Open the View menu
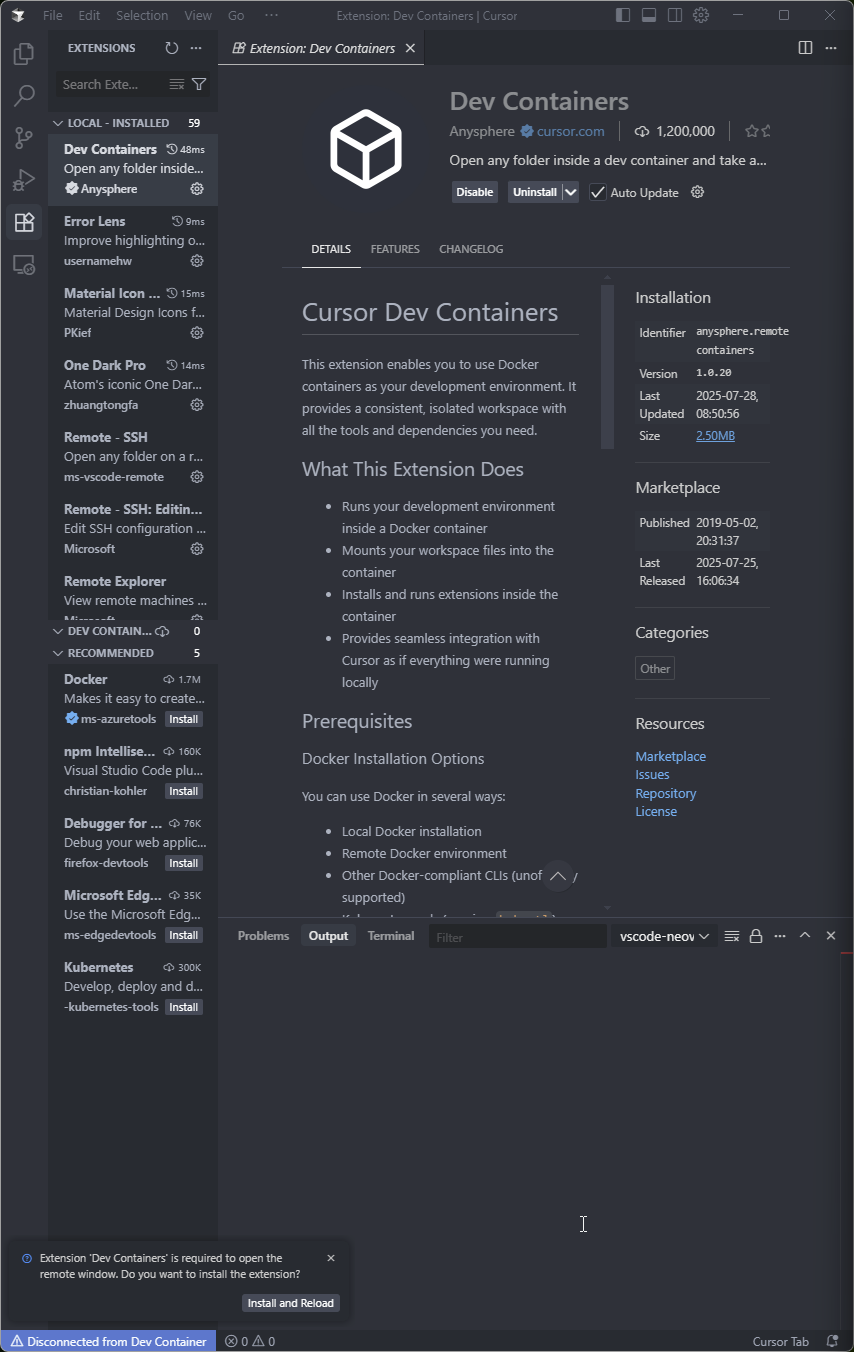Image resolution: width=854 pixels, height=1352 pixels. pos(198,15)
